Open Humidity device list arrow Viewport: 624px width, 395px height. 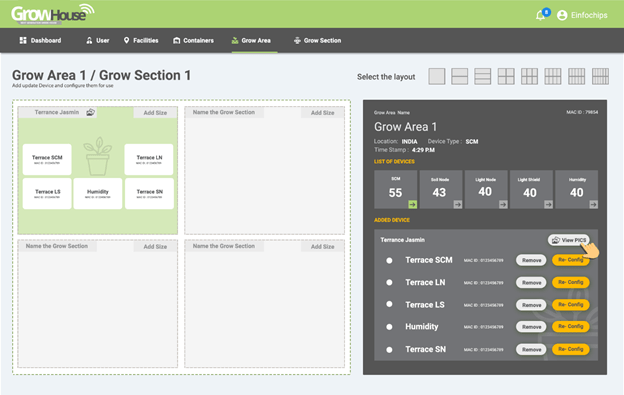click(x=593, y=204)
